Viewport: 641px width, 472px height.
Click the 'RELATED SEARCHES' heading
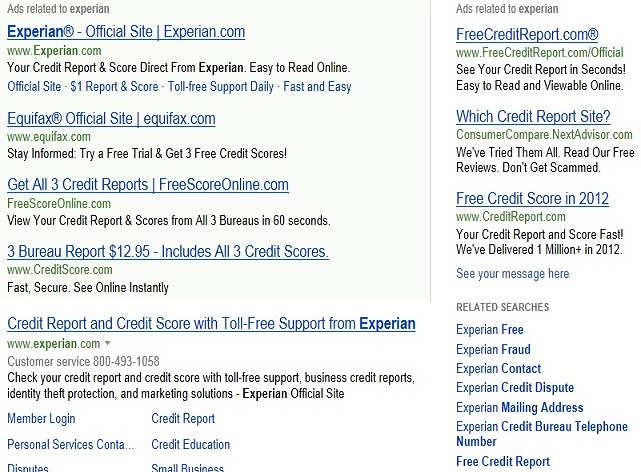coord(502,307)
